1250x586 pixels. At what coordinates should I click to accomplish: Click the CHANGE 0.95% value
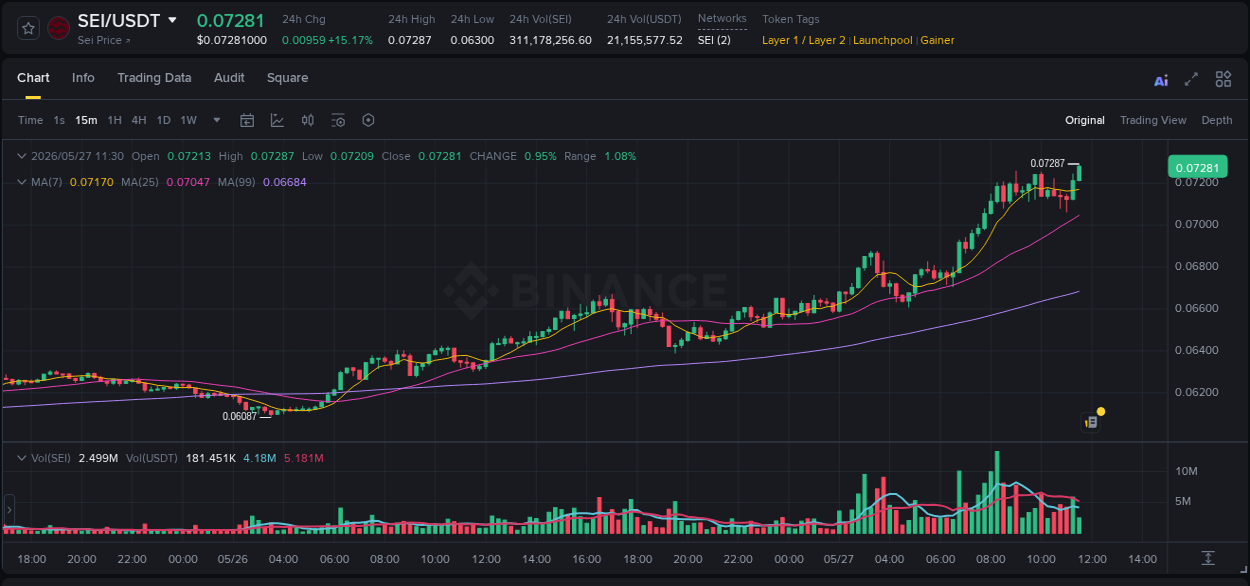tap(541, 156)
